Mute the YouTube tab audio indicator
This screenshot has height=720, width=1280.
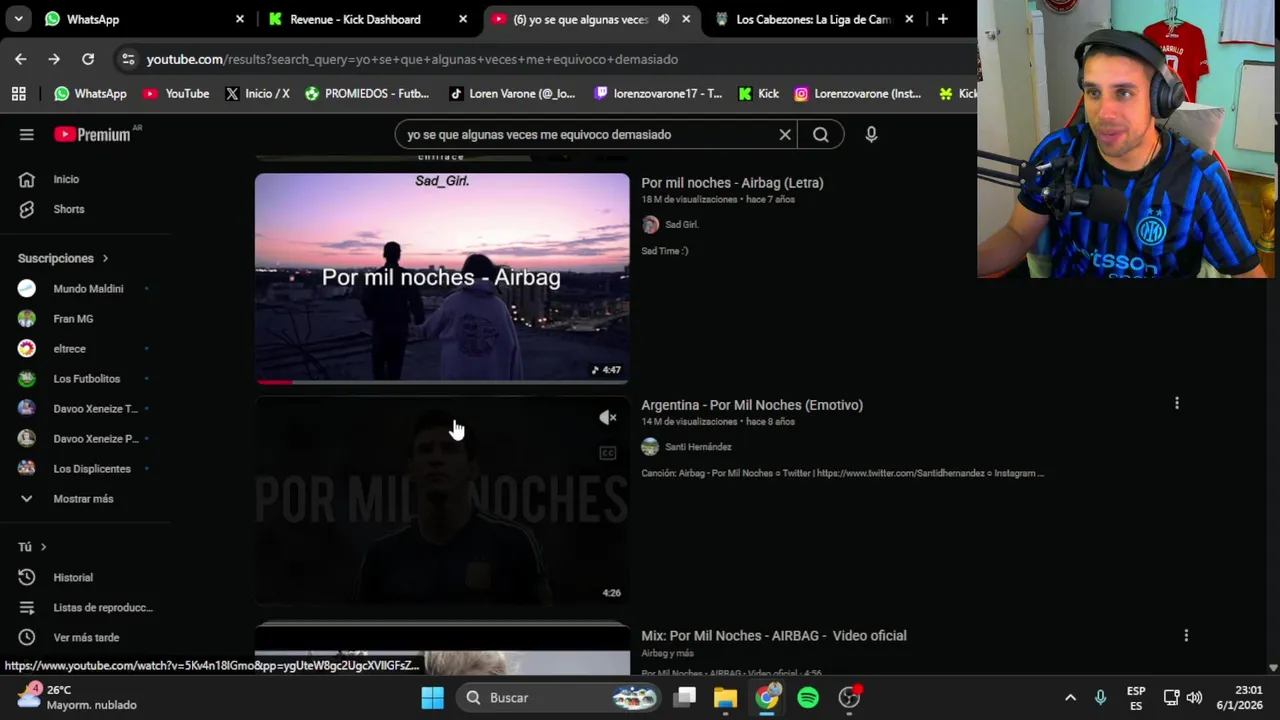click(x=663, y=19)
